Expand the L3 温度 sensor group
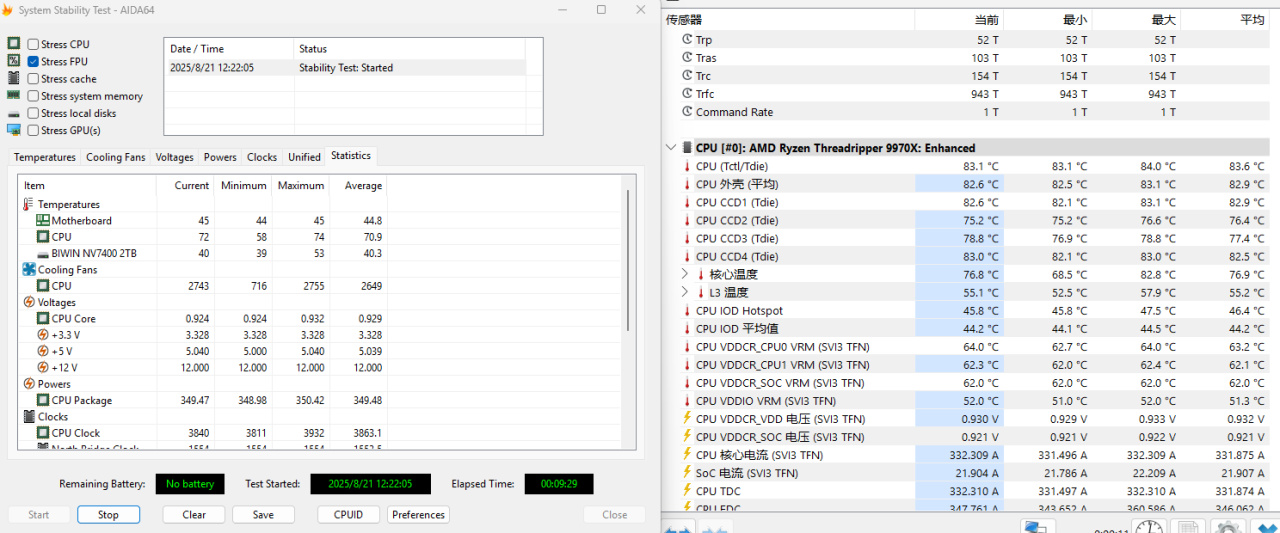Image resolution: width=1280 pixels, height=533 pixels. coord(684,292)
